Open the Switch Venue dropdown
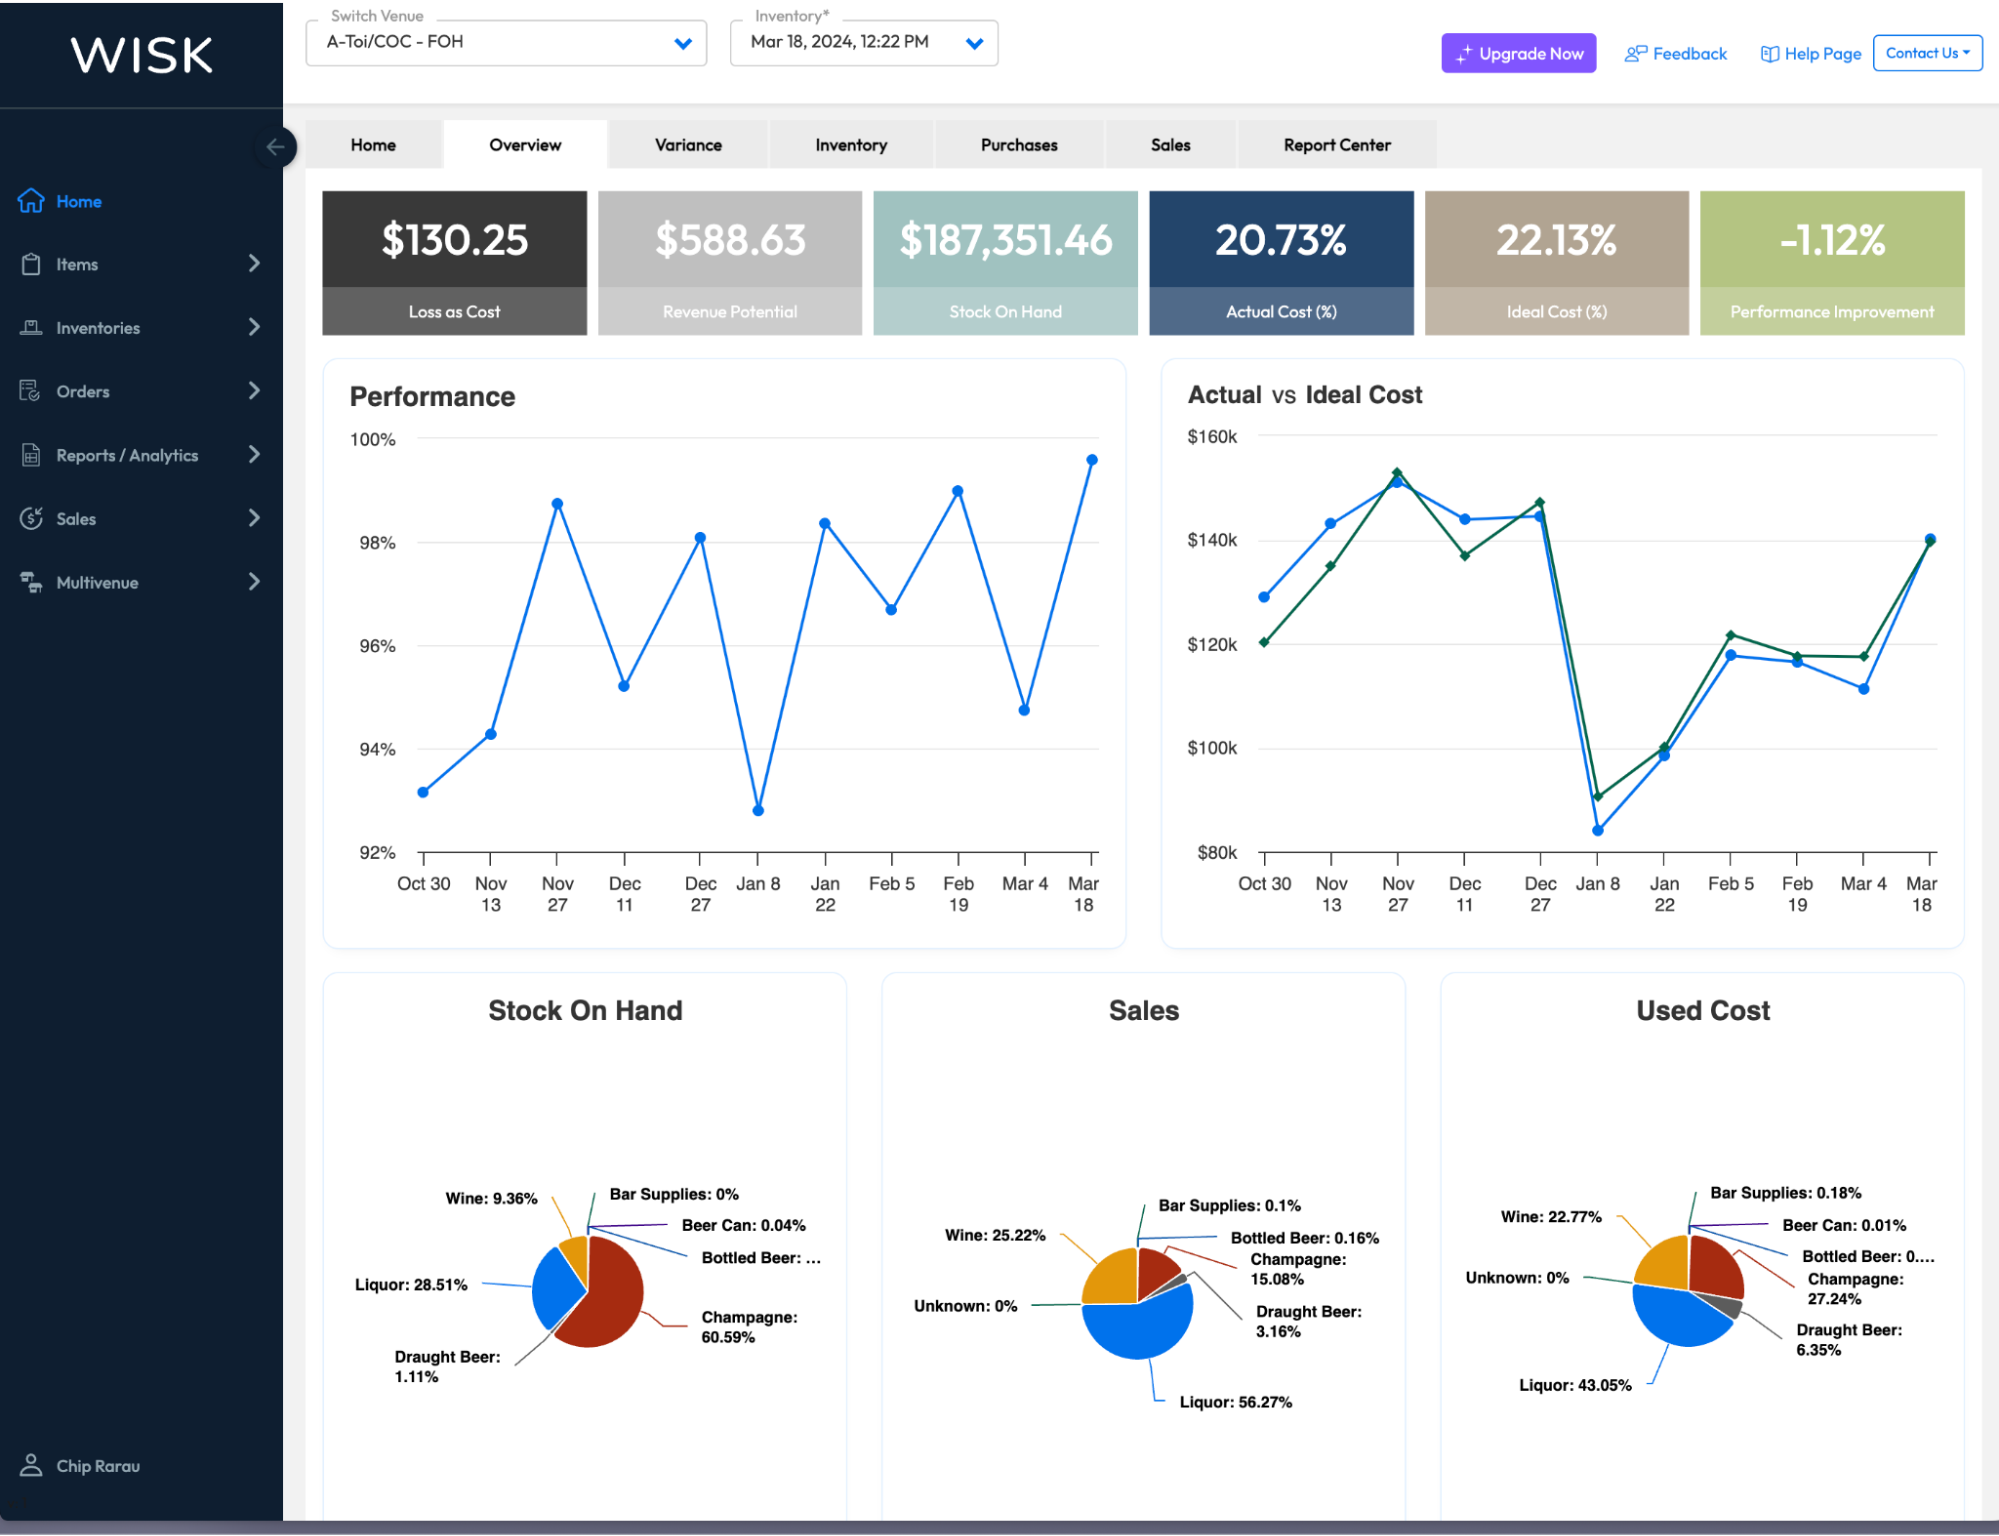 [683, 43]
